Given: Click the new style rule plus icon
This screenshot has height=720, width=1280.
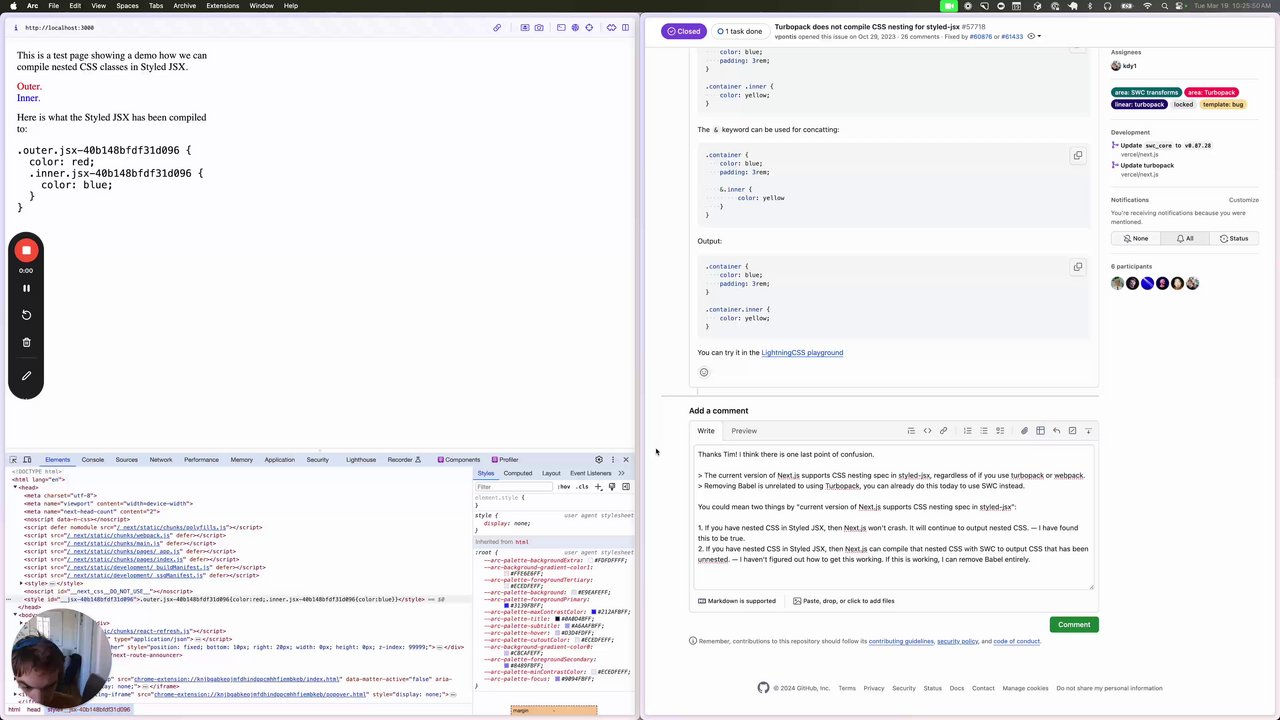Looking at the screenshot, I should [598, 487].
